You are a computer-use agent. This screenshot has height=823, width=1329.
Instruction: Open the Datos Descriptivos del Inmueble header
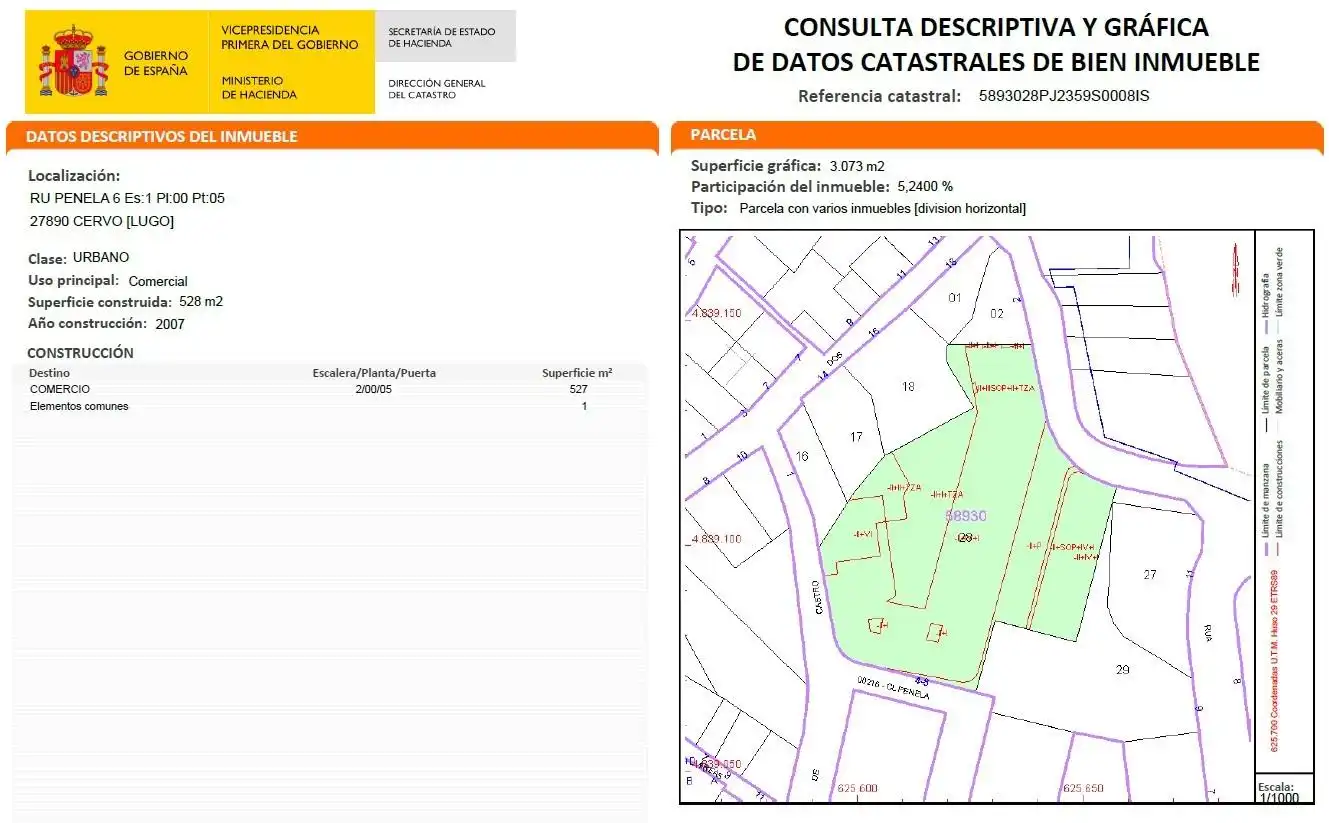[332, 137]
